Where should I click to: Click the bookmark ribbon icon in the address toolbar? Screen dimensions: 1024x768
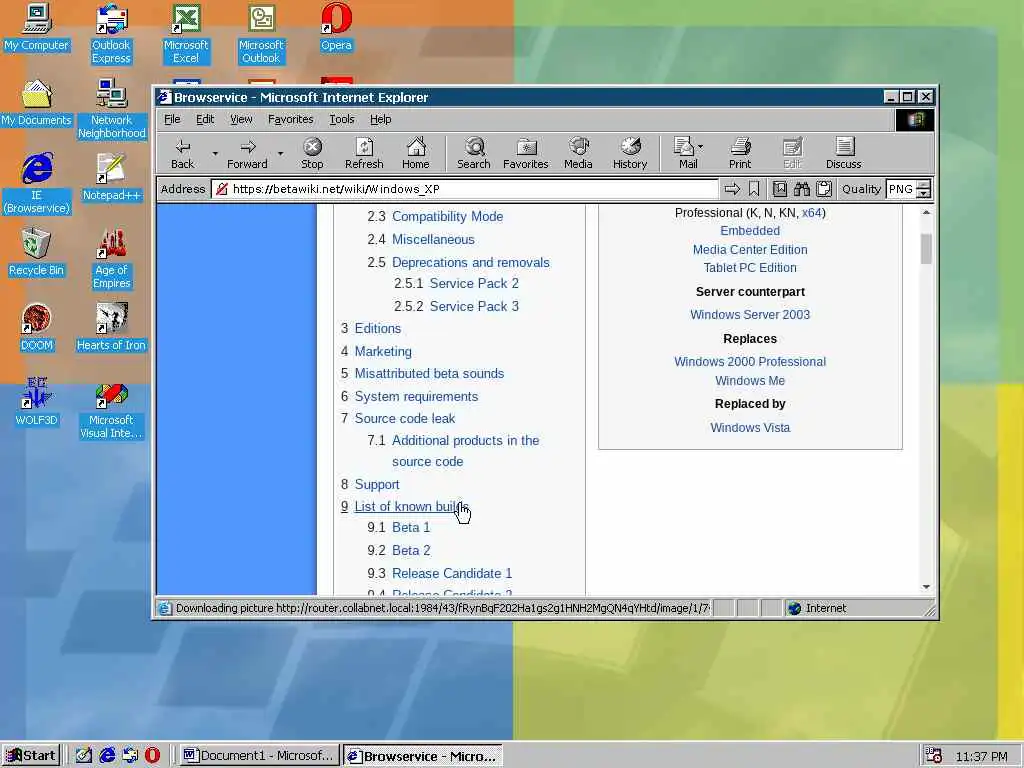coord(754,189)
